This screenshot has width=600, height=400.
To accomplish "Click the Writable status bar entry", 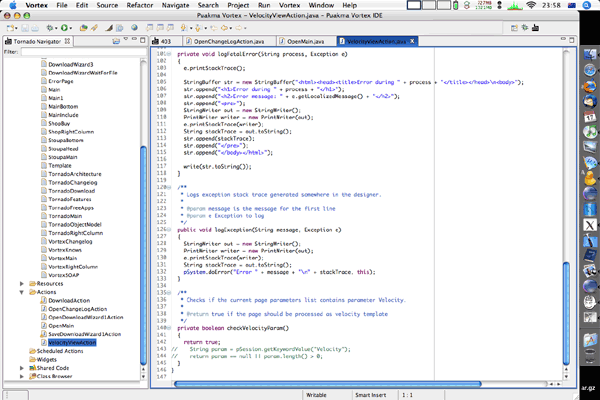I will click(316, 395).
